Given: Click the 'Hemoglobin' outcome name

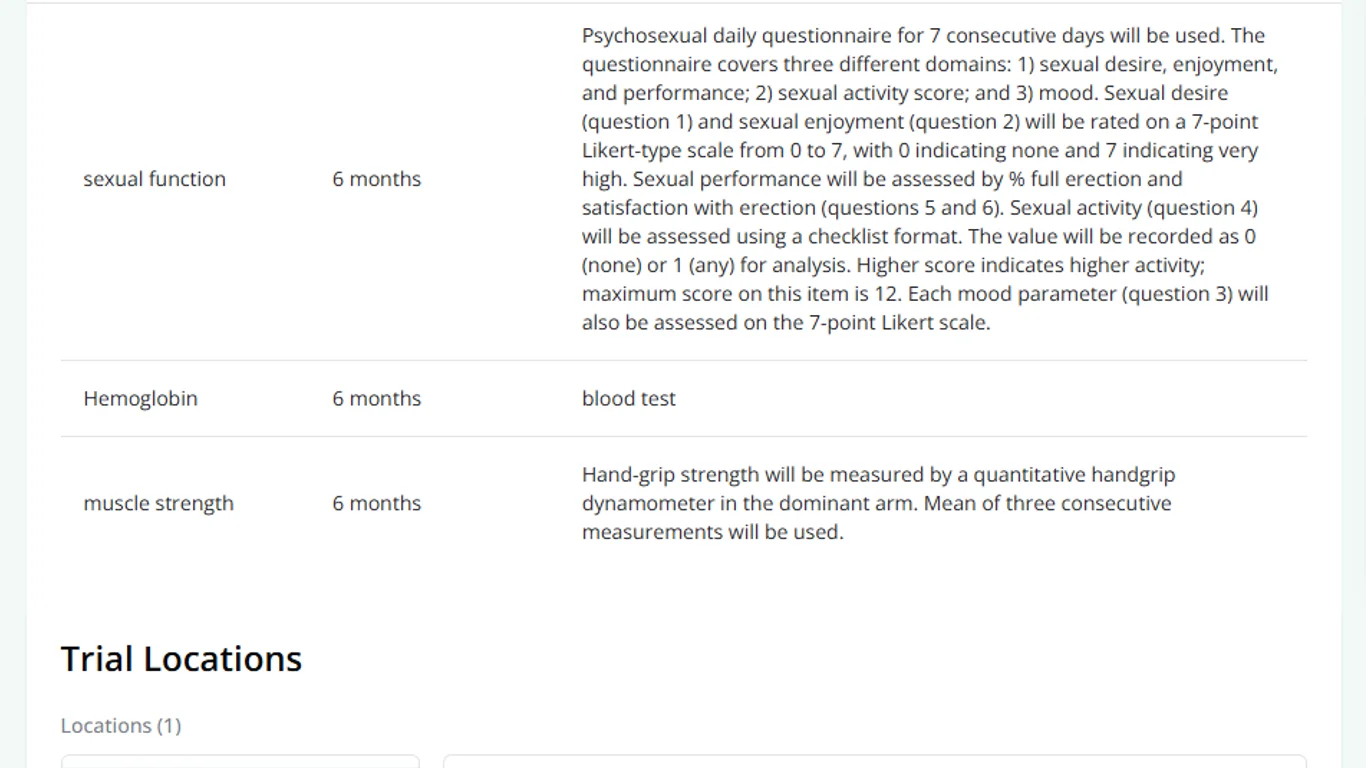Looking at the screenshot, I should (140, 398).
